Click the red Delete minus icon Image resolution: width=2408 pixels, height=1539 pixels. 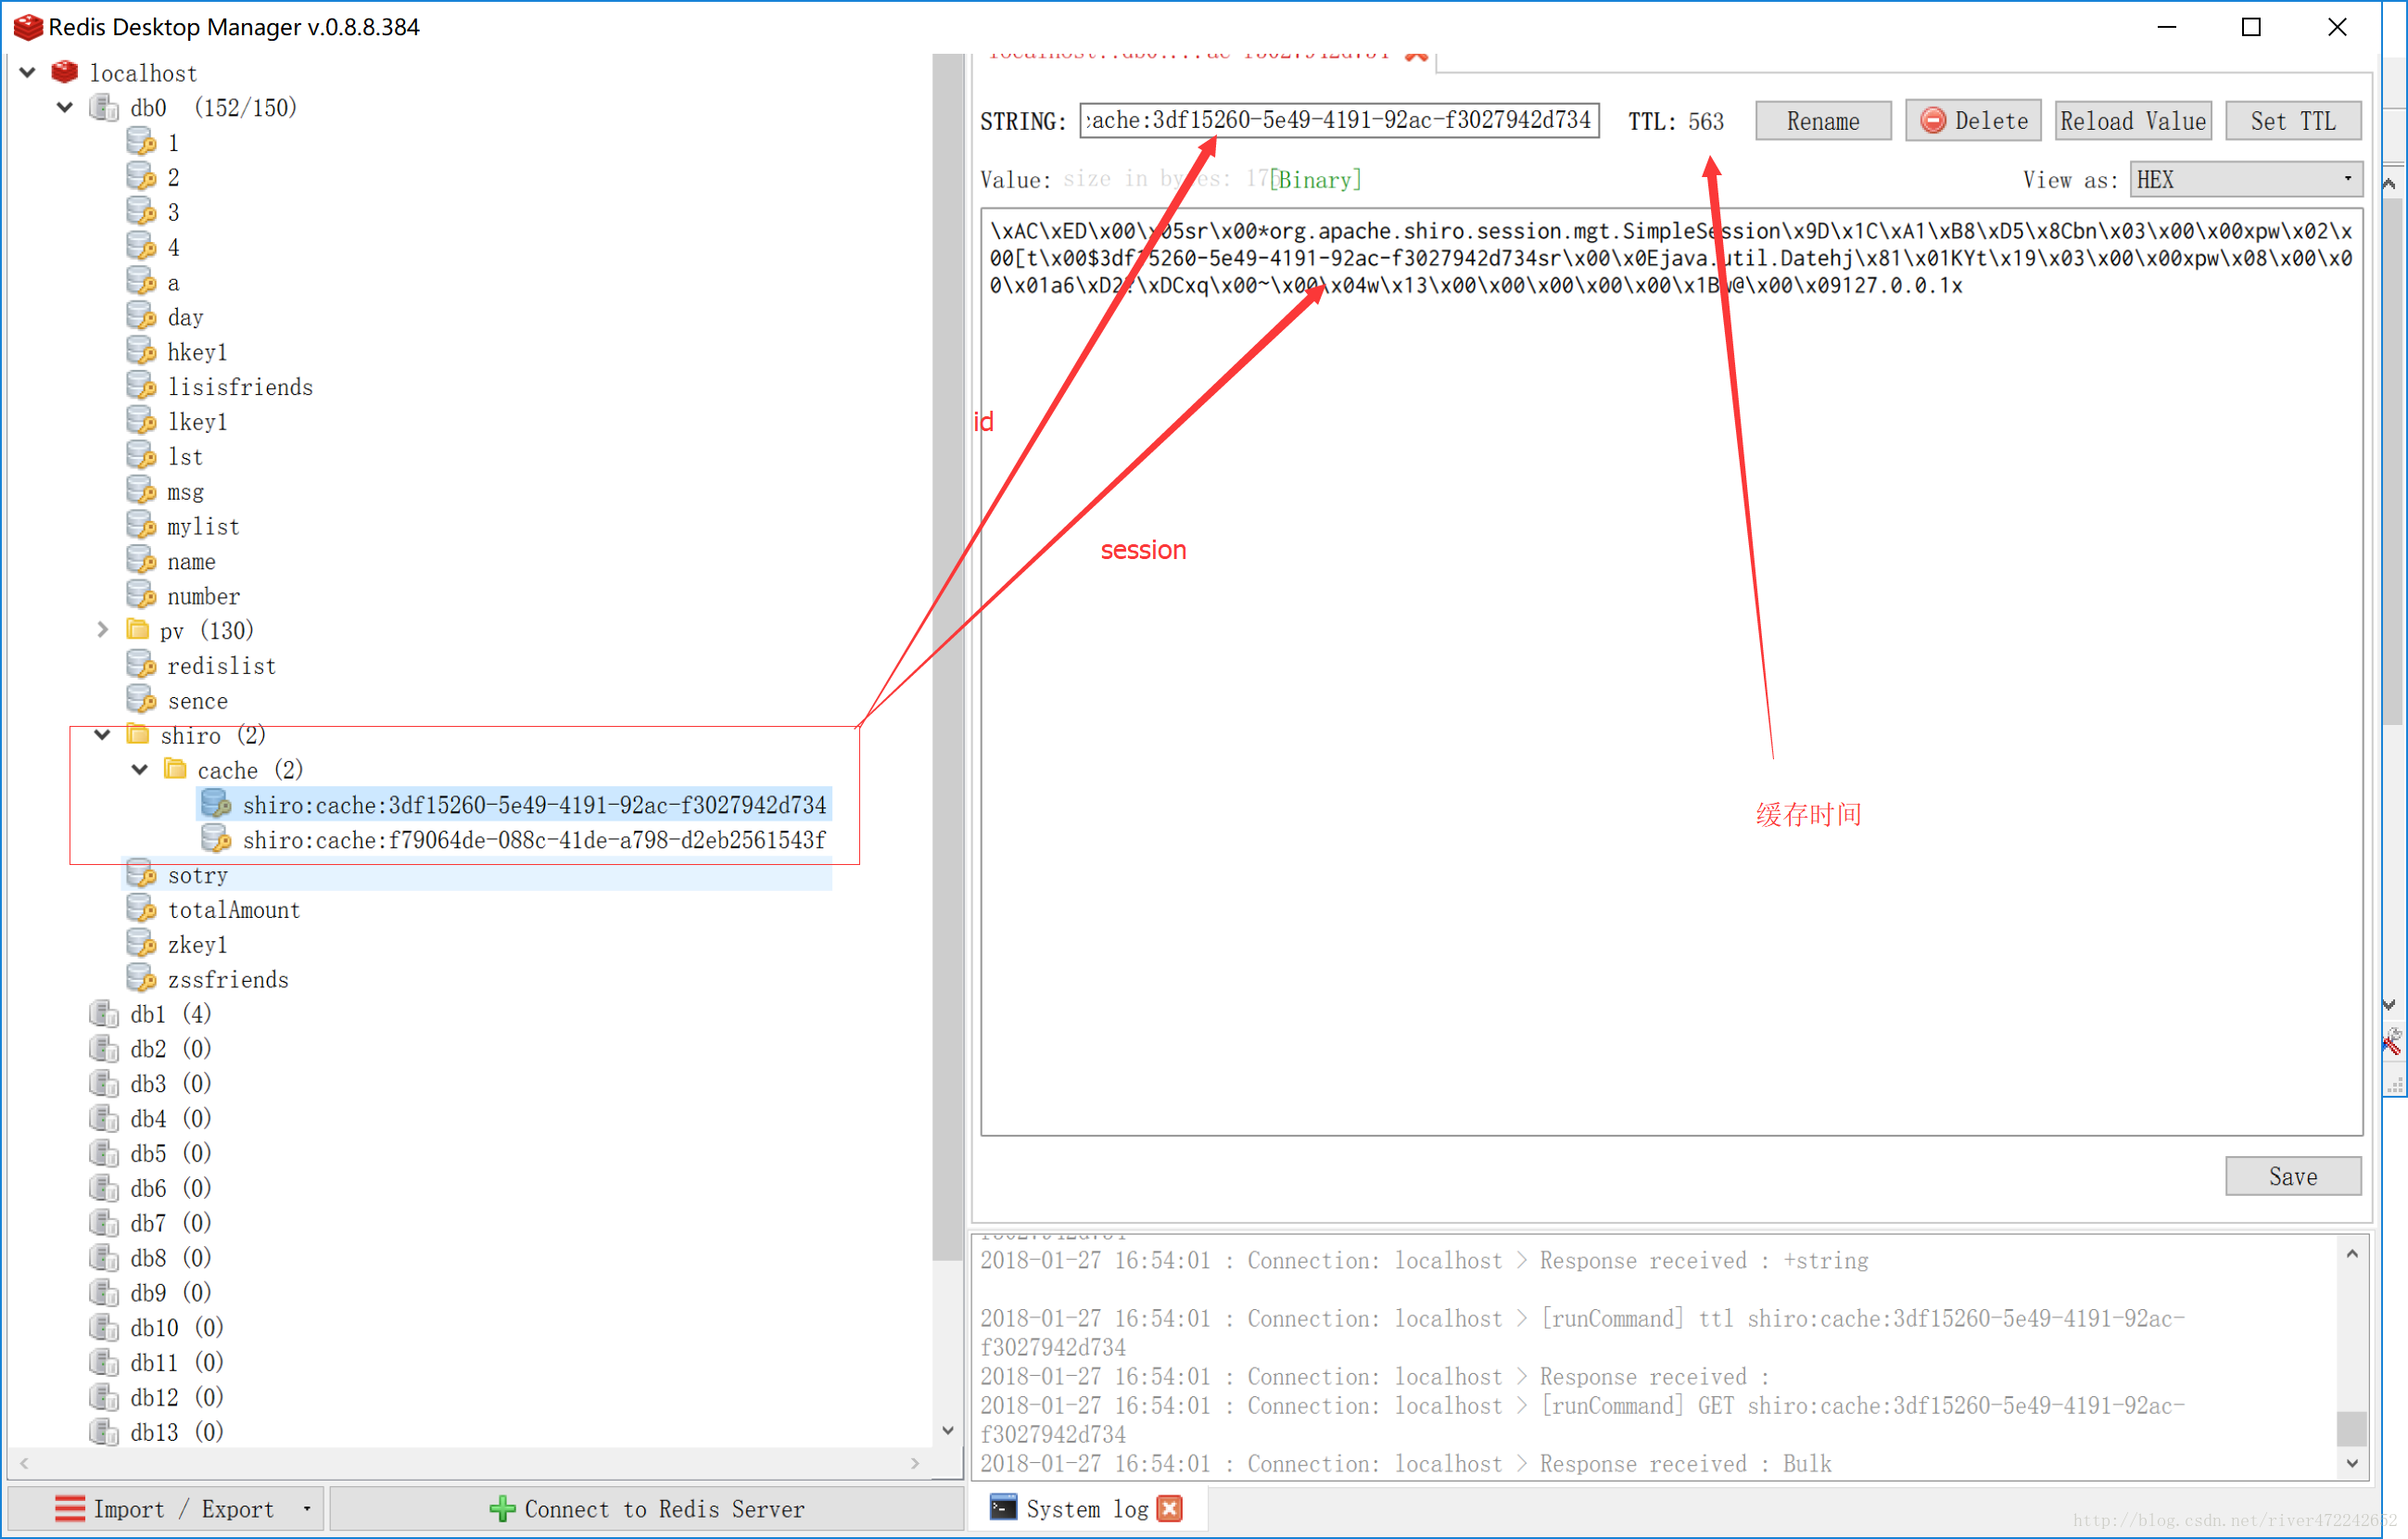click(x=1933, y=121)
